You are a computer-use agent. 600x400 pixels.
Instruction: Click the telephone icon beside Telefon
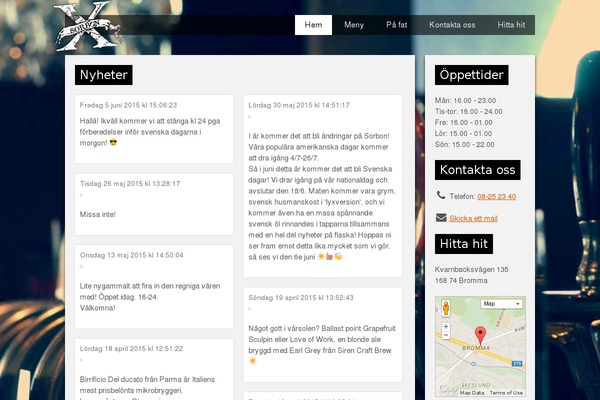(441, 195)
